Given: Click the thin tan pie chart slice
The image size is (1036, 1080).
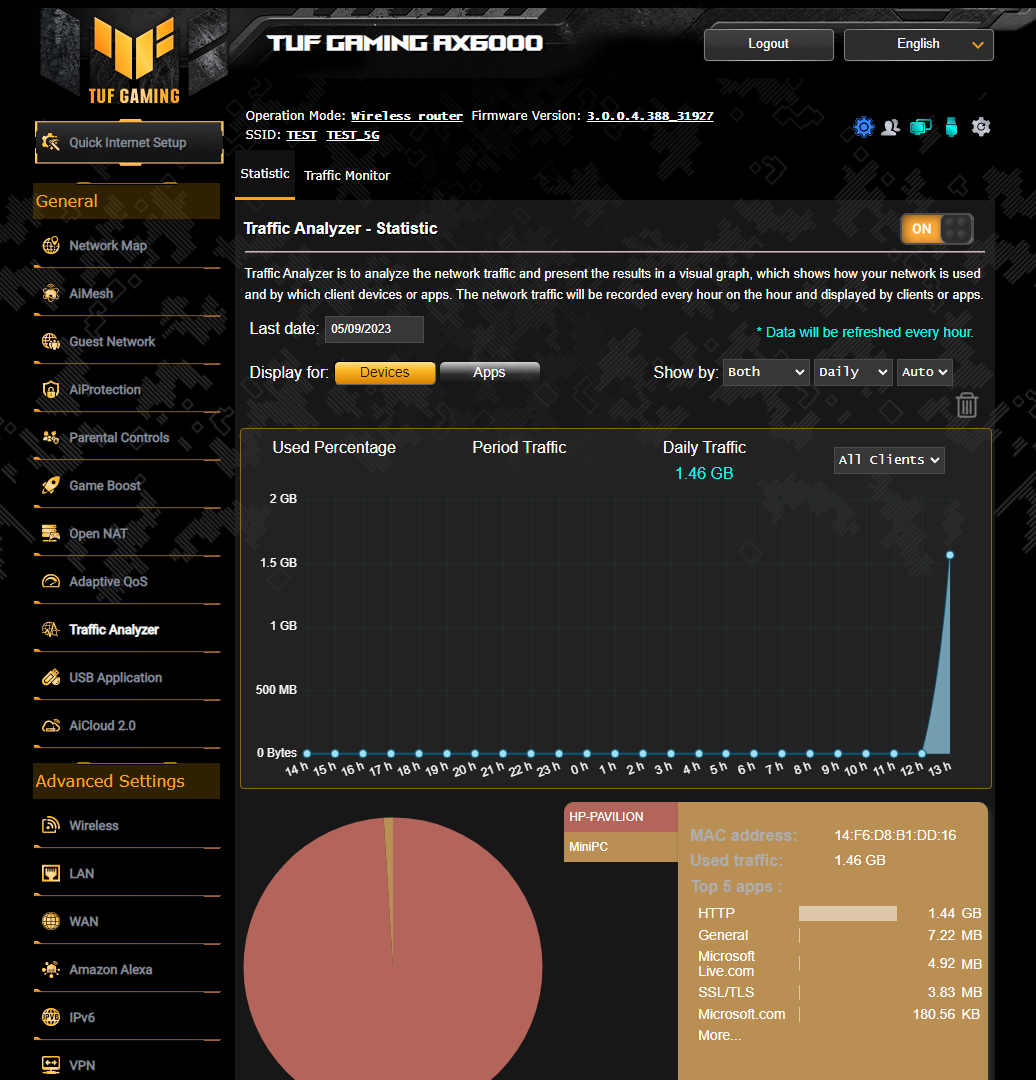Looking at the screenshot, I should [390, 875].
